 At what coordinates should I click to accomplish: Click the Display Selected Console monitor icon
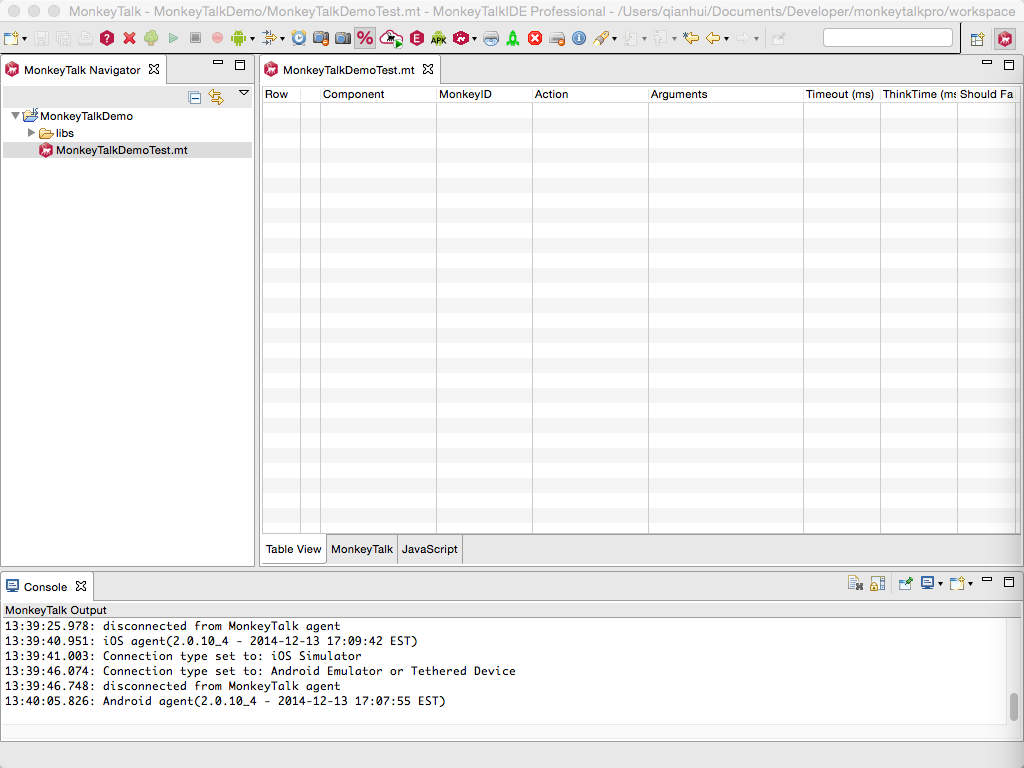927,583
